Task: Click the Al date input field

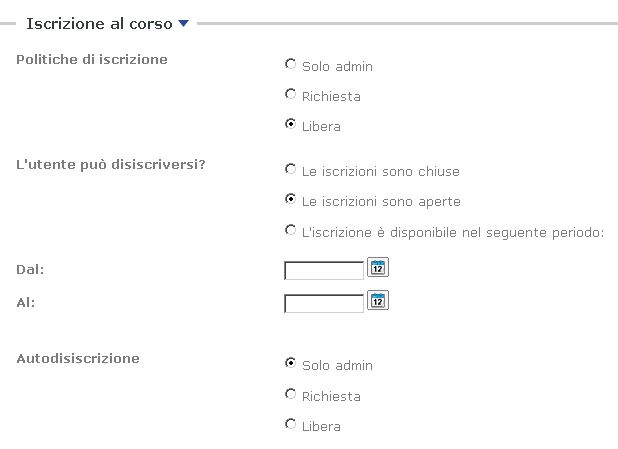Action: coord(324,303)
